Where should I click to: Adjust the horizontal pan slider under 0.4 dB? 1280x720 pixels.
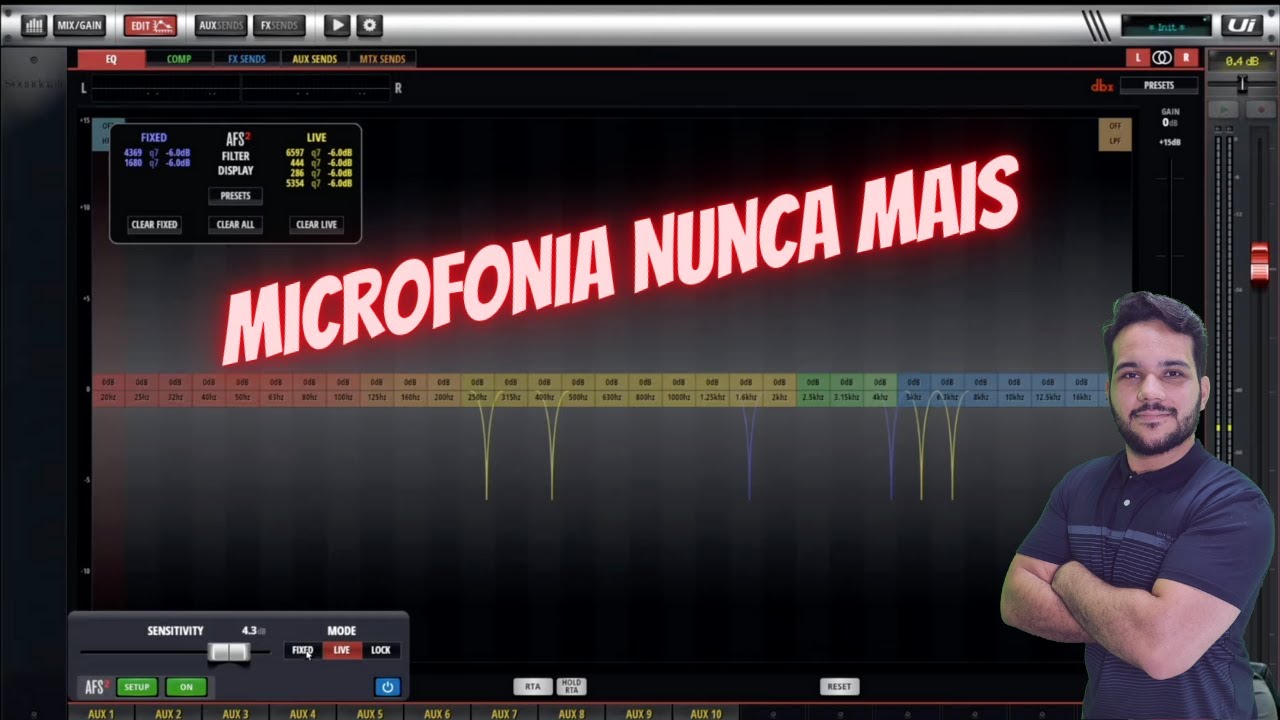[1242, 84]
